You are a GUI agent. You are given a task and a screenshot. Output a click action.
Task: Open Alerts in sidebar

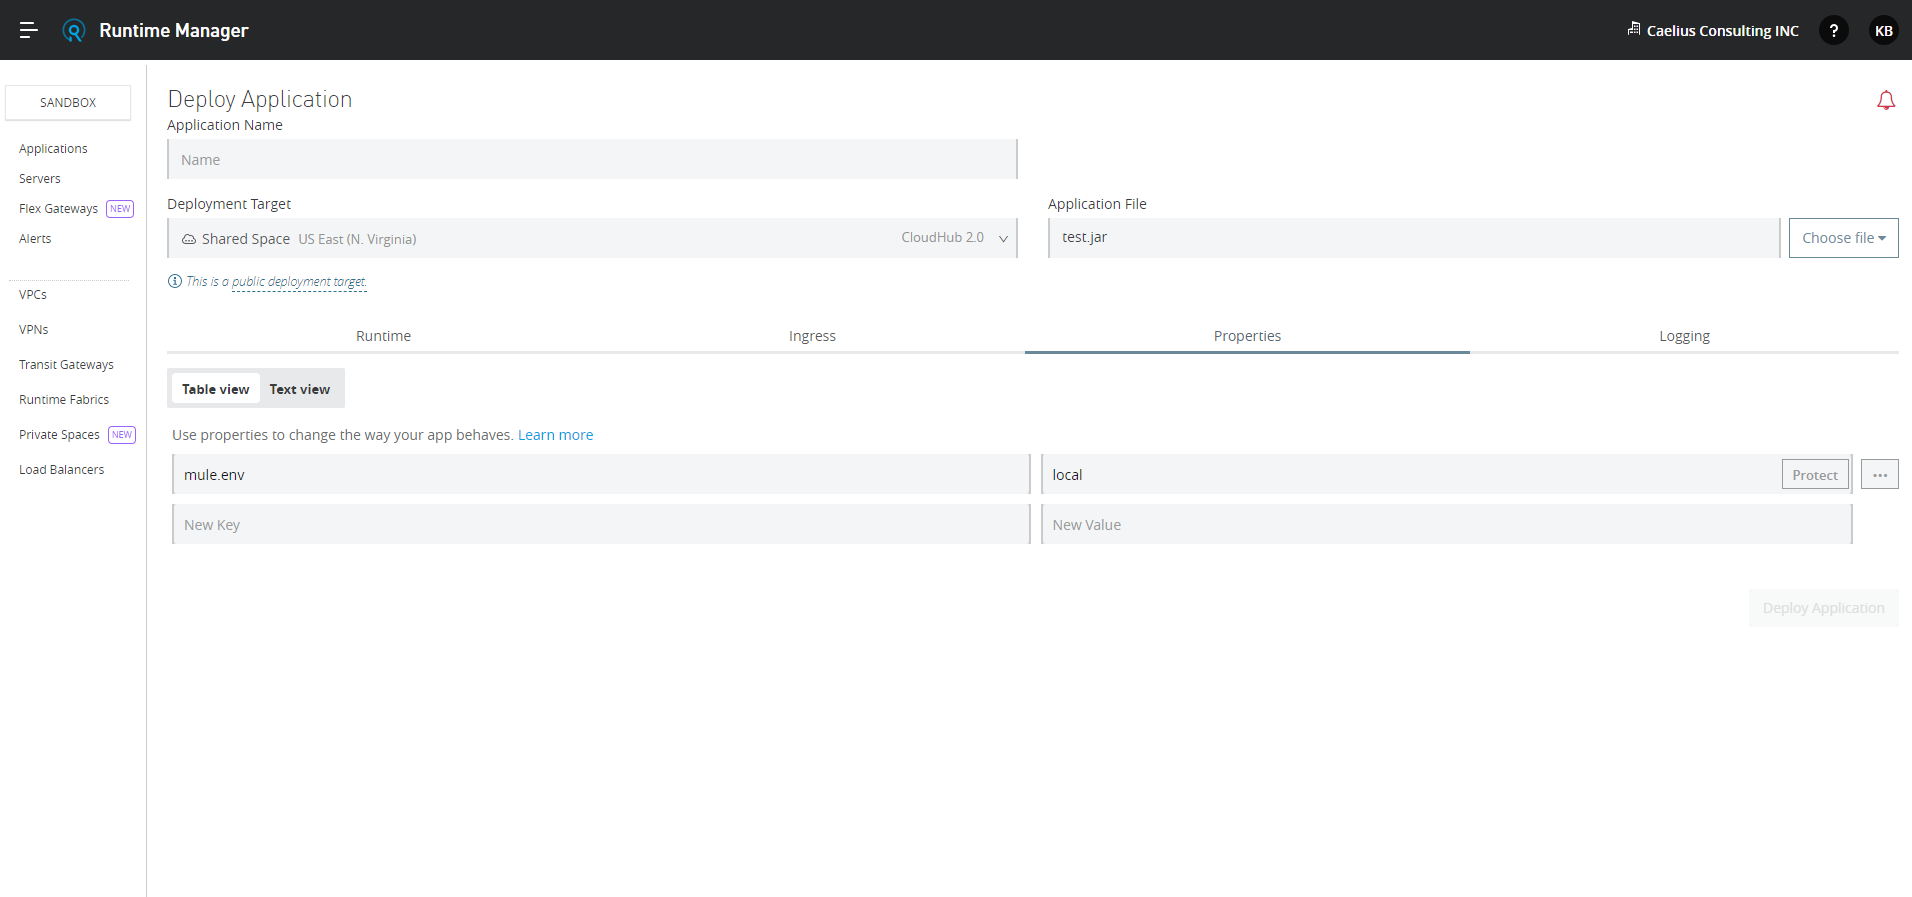(x=35, y=239)
